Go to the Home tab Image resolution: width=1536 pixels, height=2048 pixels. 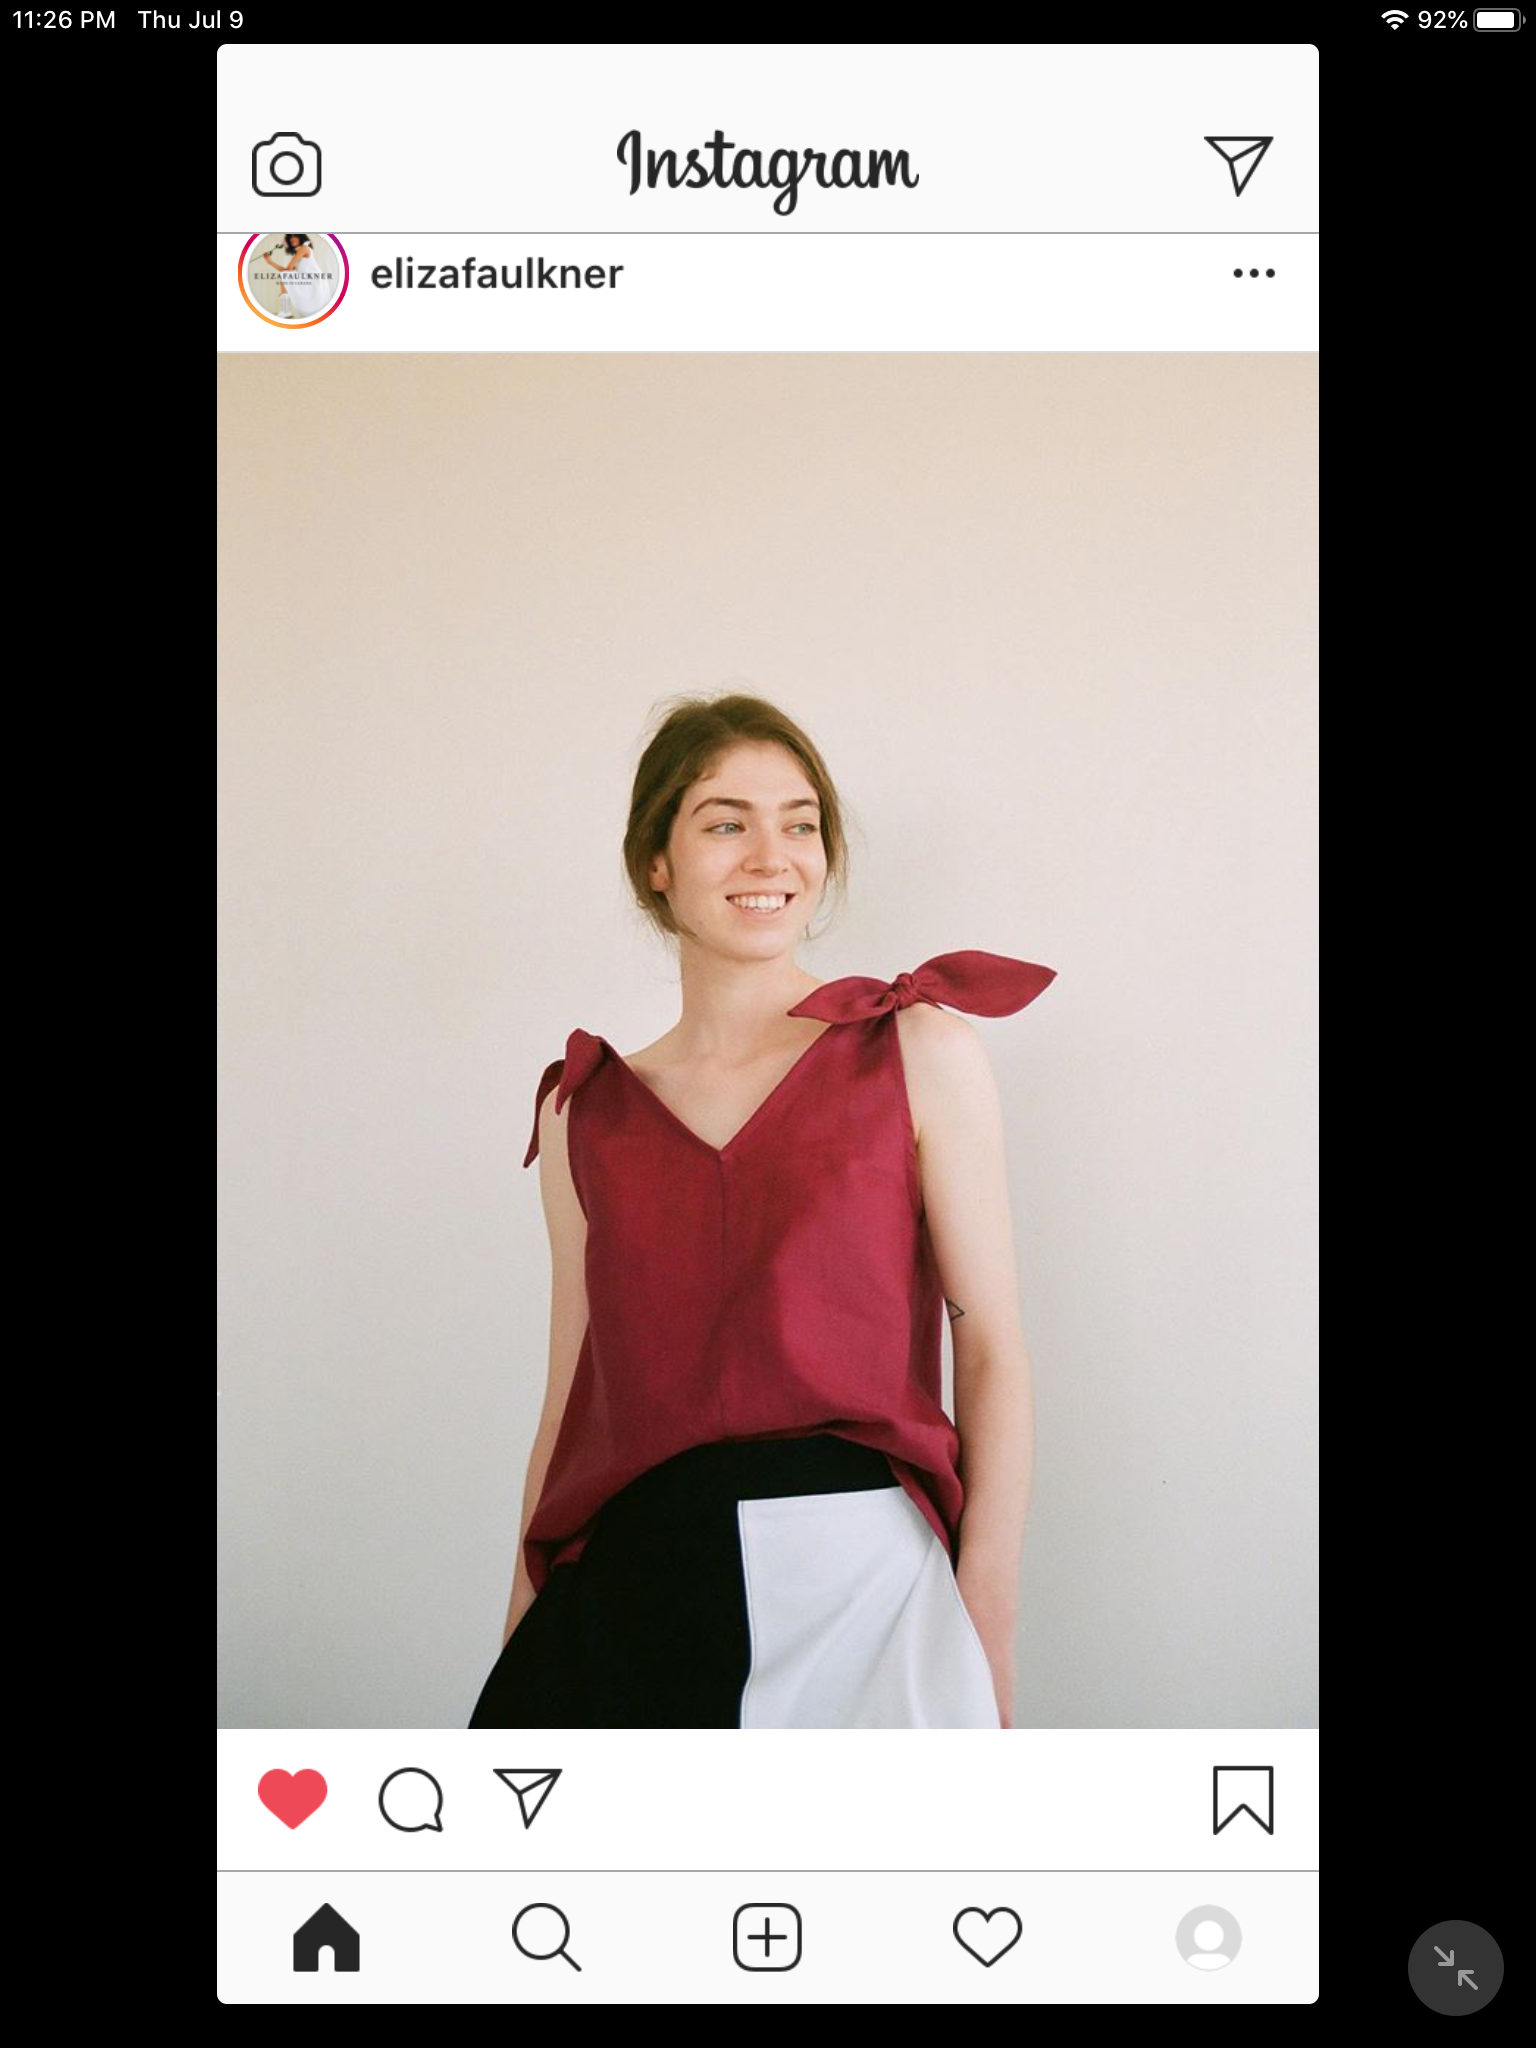tap(326, 1938)
